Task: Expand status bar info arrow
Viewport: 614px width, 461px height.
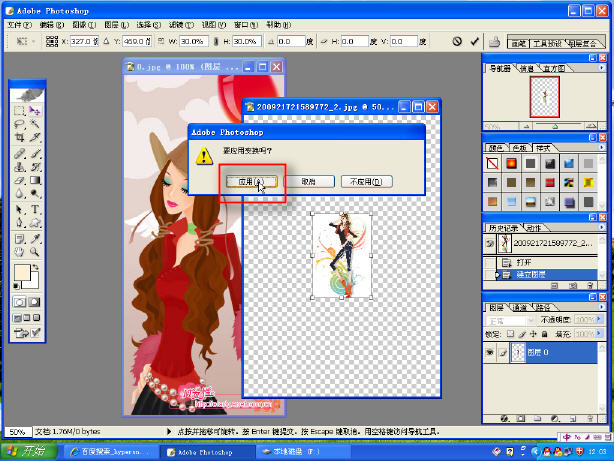Action: tap(169, 432)
